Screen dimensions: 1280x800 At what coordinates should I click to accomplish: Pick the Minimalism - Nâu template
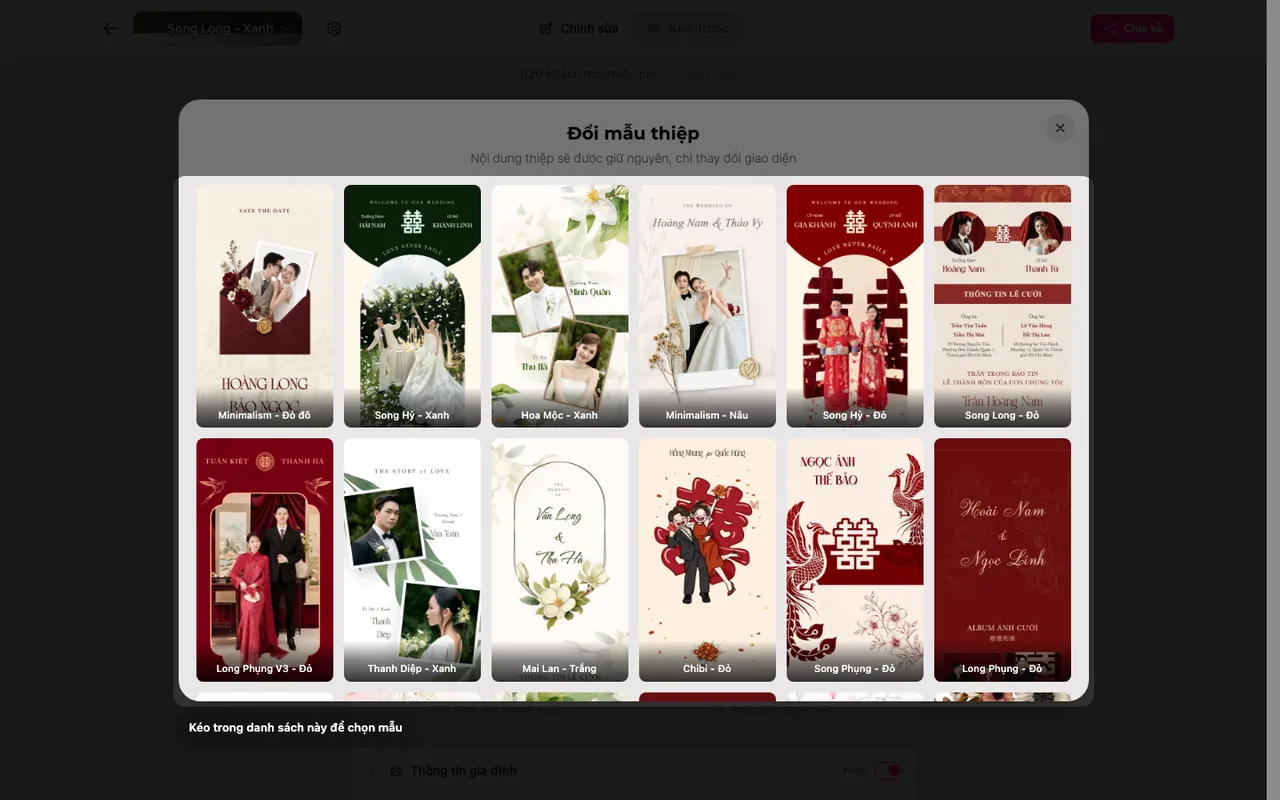(x=708, y=306)
